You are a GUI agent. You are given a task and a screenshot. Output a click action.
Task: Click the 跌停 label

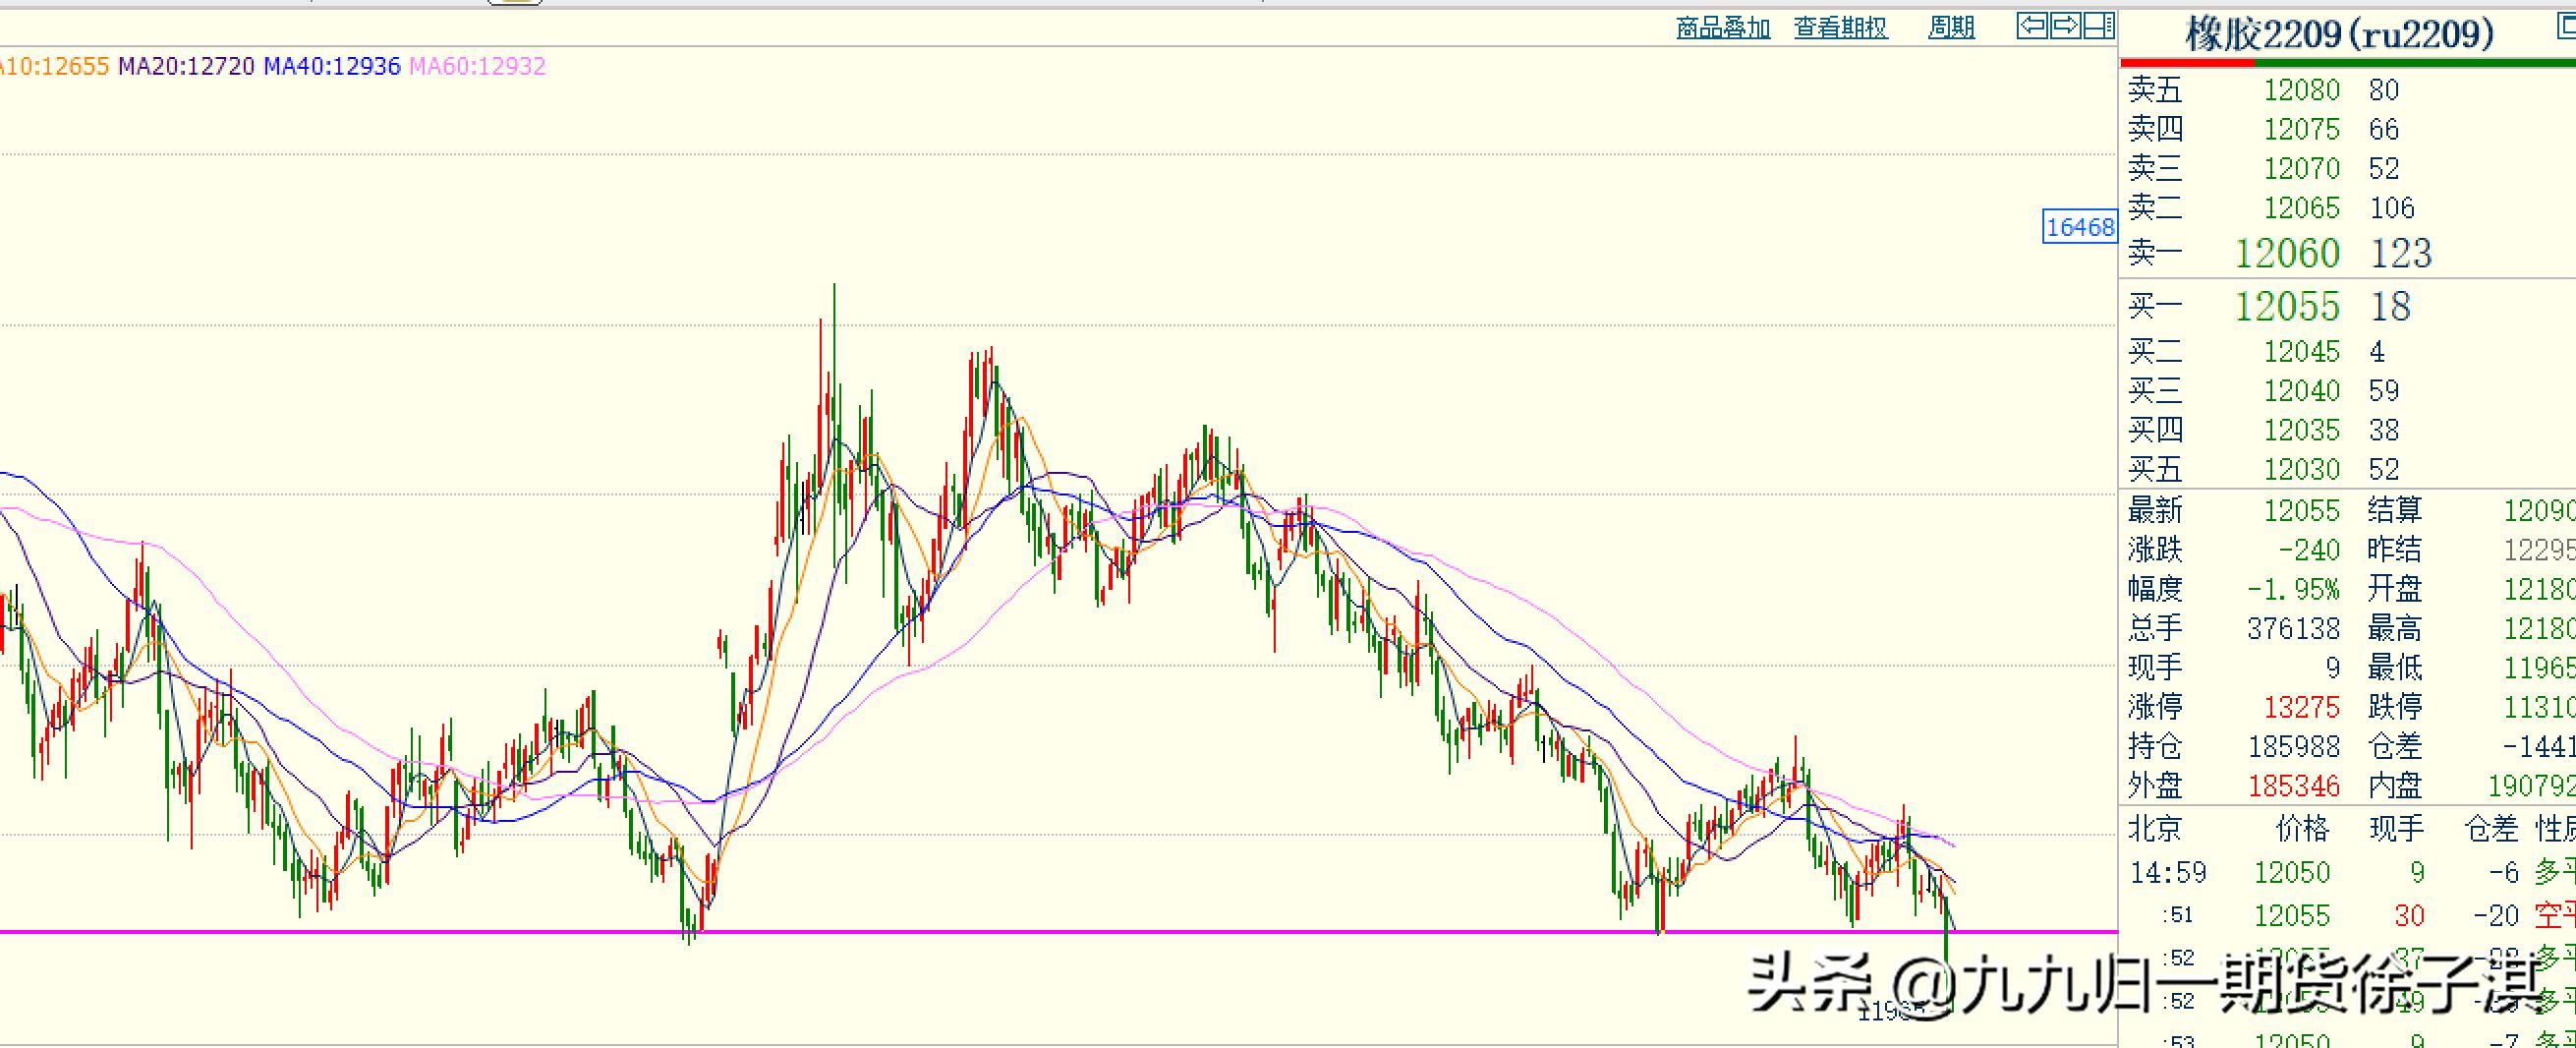[x=2395, y=708]
